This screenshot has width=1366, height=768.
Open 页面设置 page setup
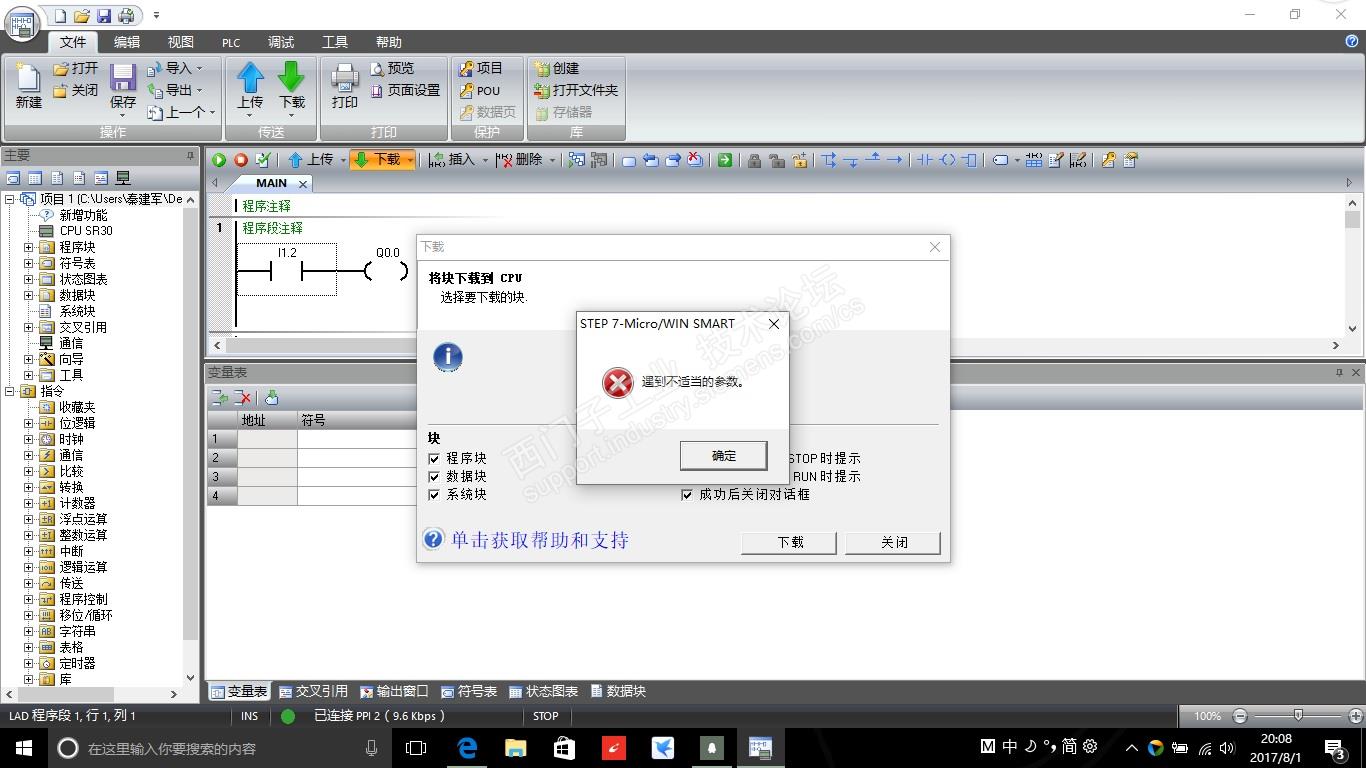[405, 90]
